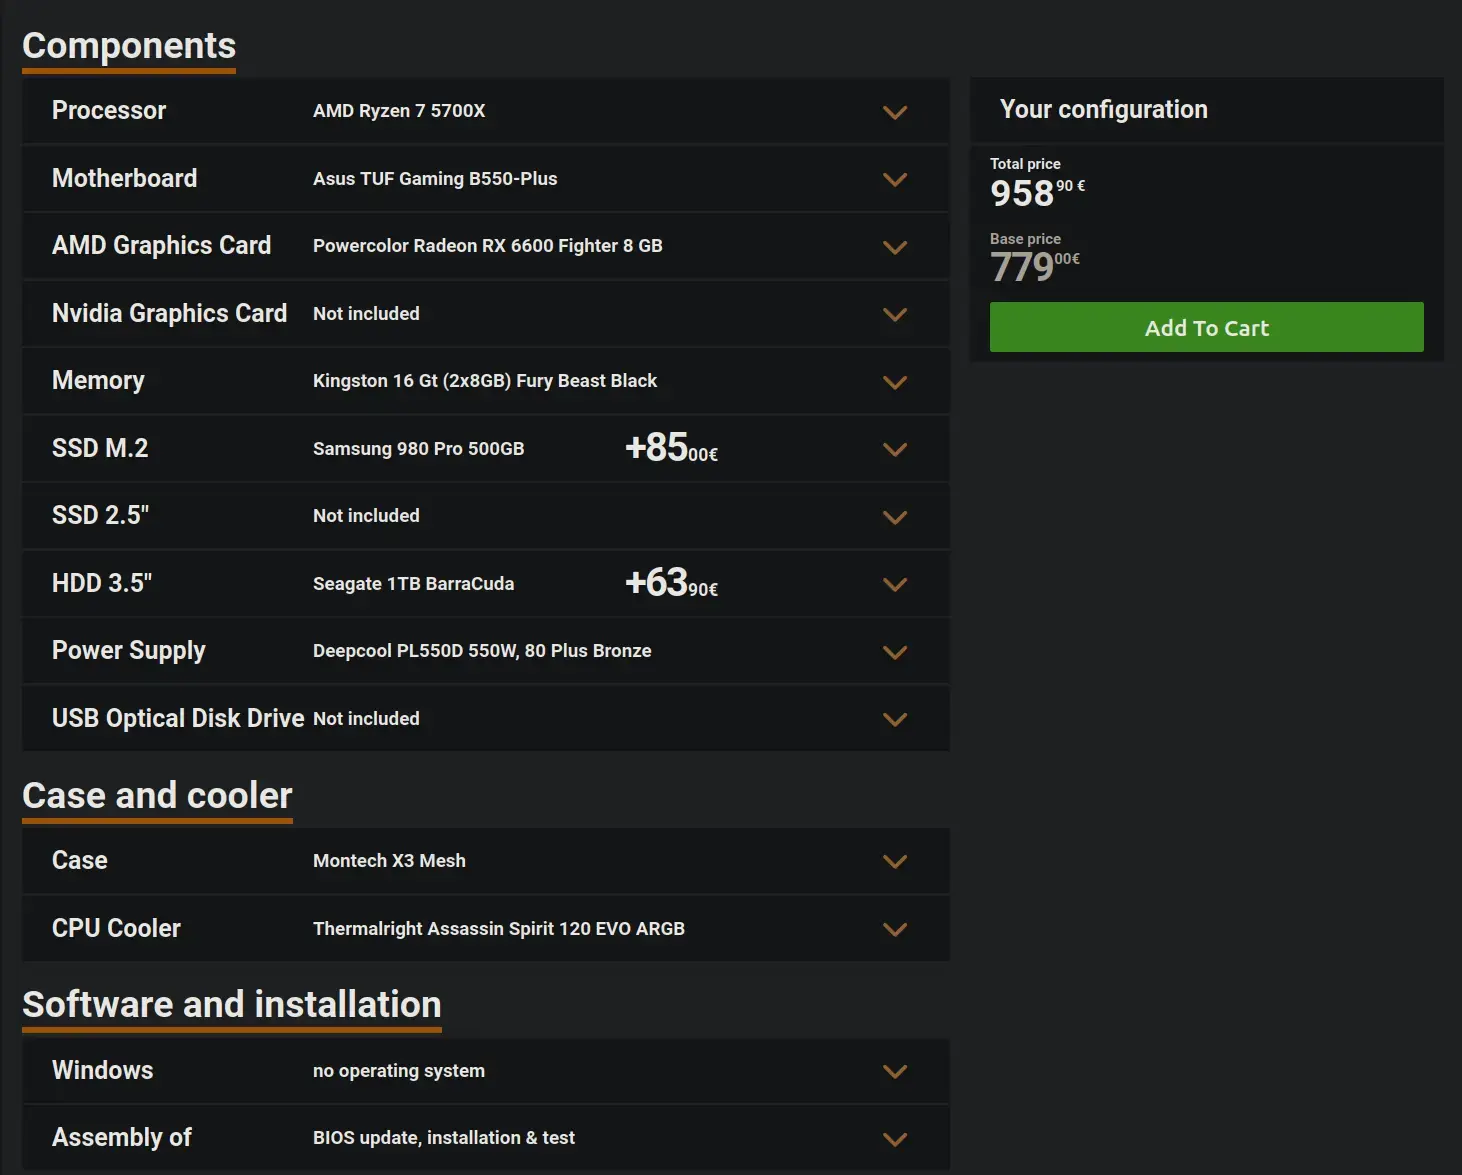Click the SSD 2.5" label

click(x=101, y=515)
